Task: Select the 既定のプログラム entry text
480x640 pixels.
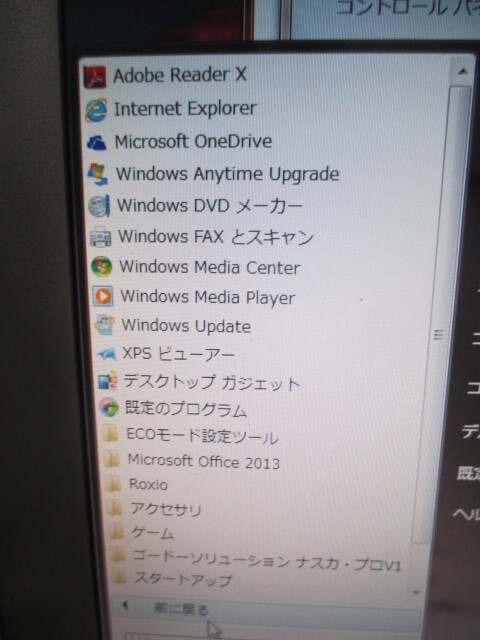Action: click(186, 409)
